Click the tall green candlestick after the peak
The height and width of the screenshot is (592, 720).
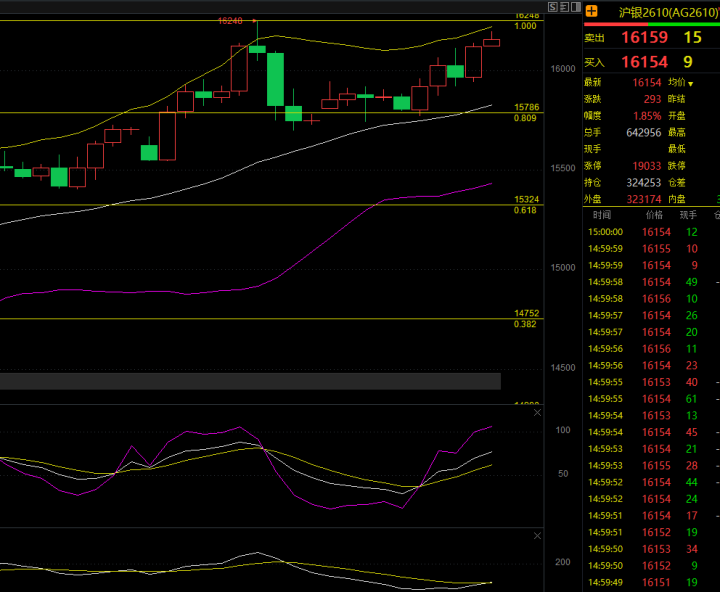276,79
